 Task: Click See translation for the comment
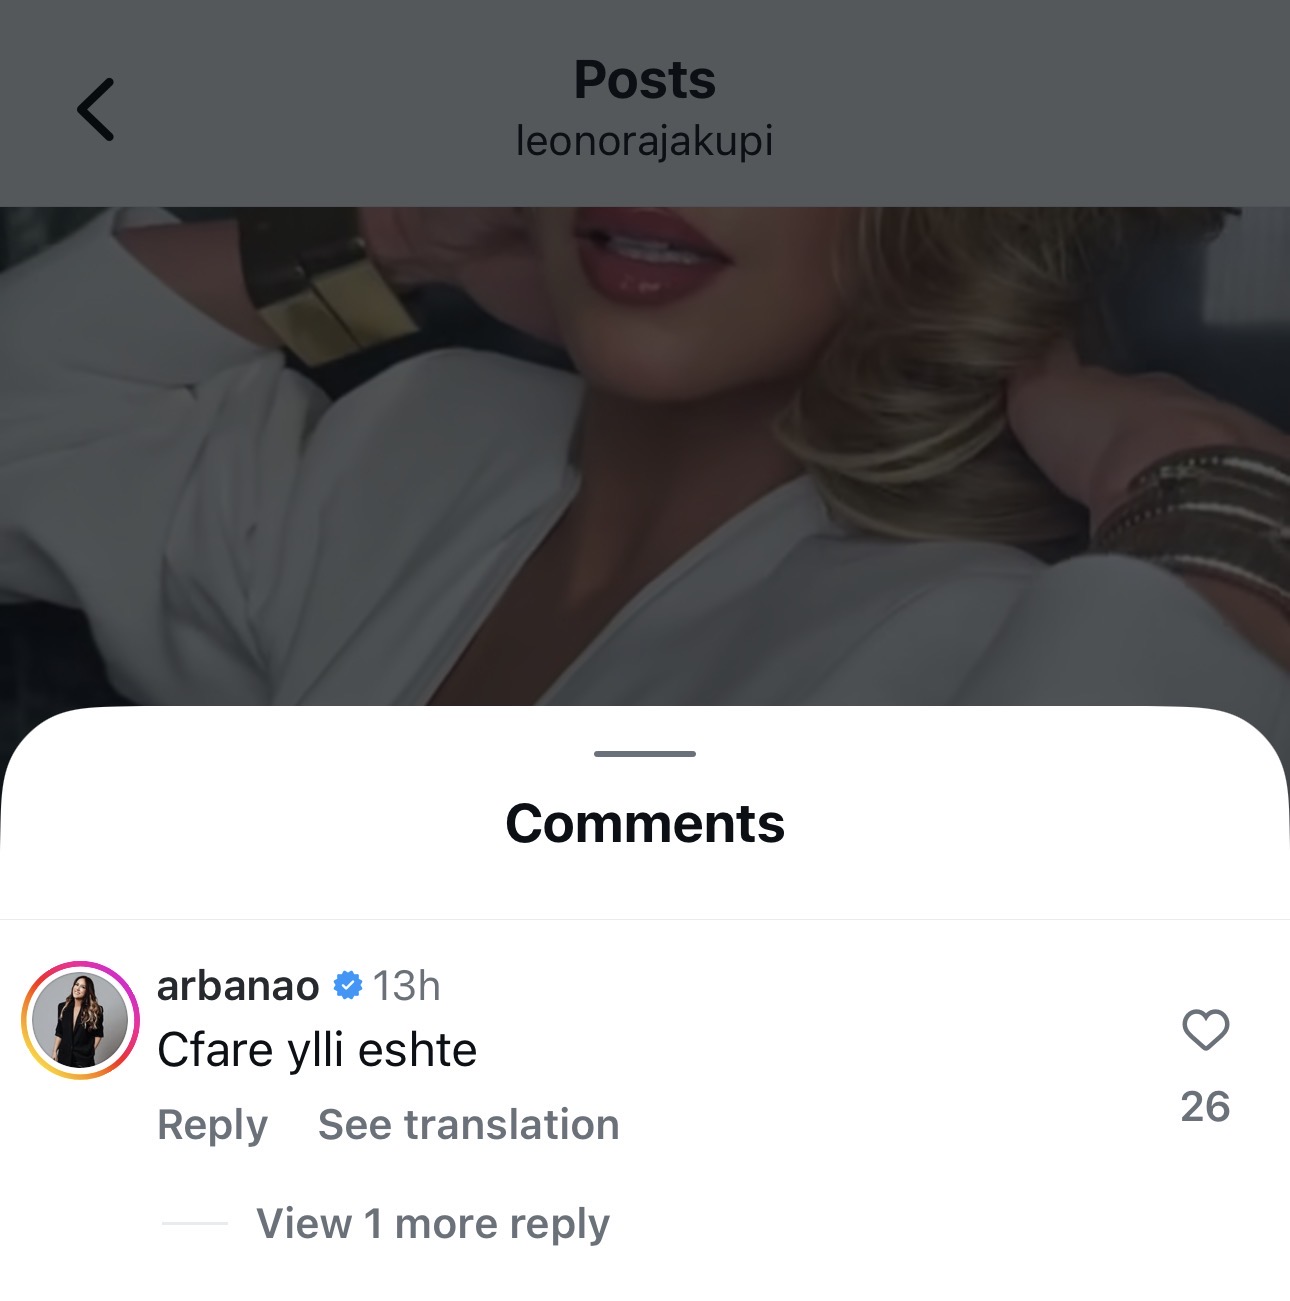(468, 1125)
